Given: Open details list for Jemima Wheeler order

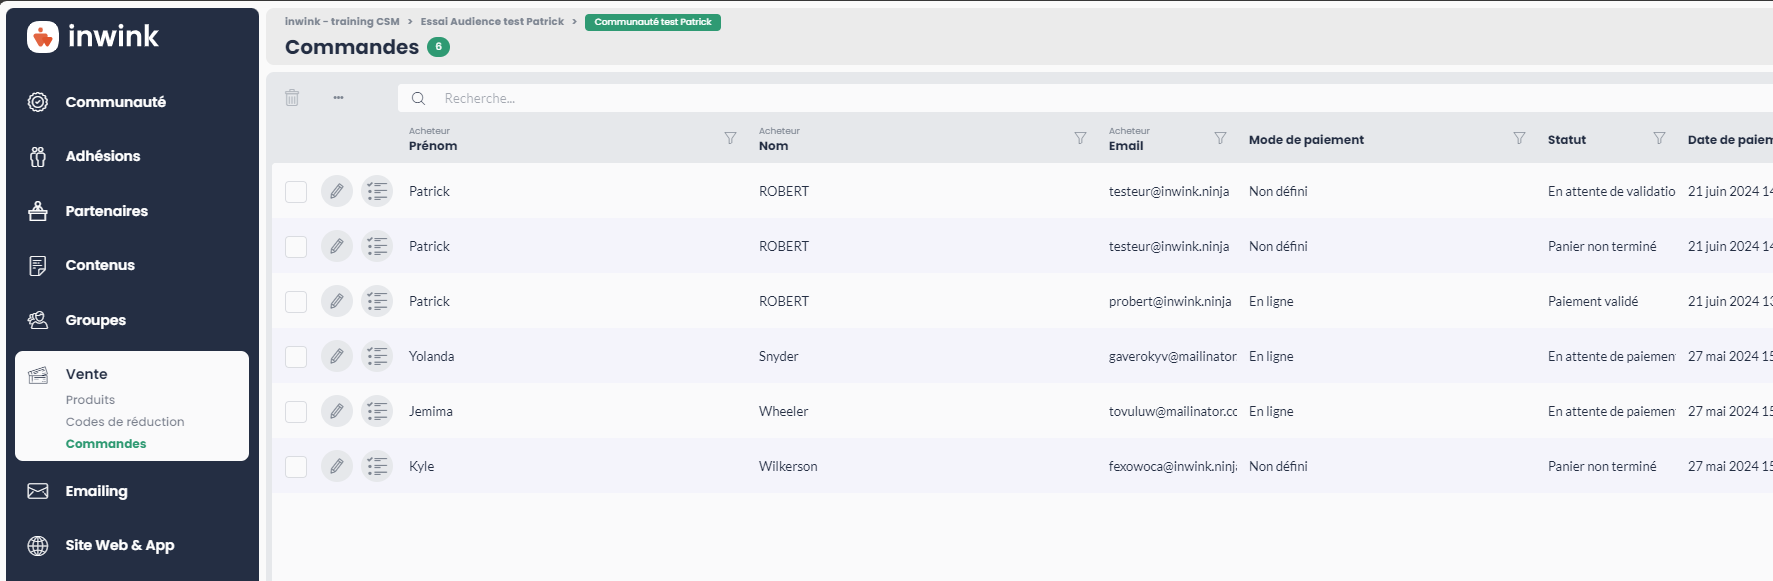Looking at the screenshot, I should click(x=377, y=411).
